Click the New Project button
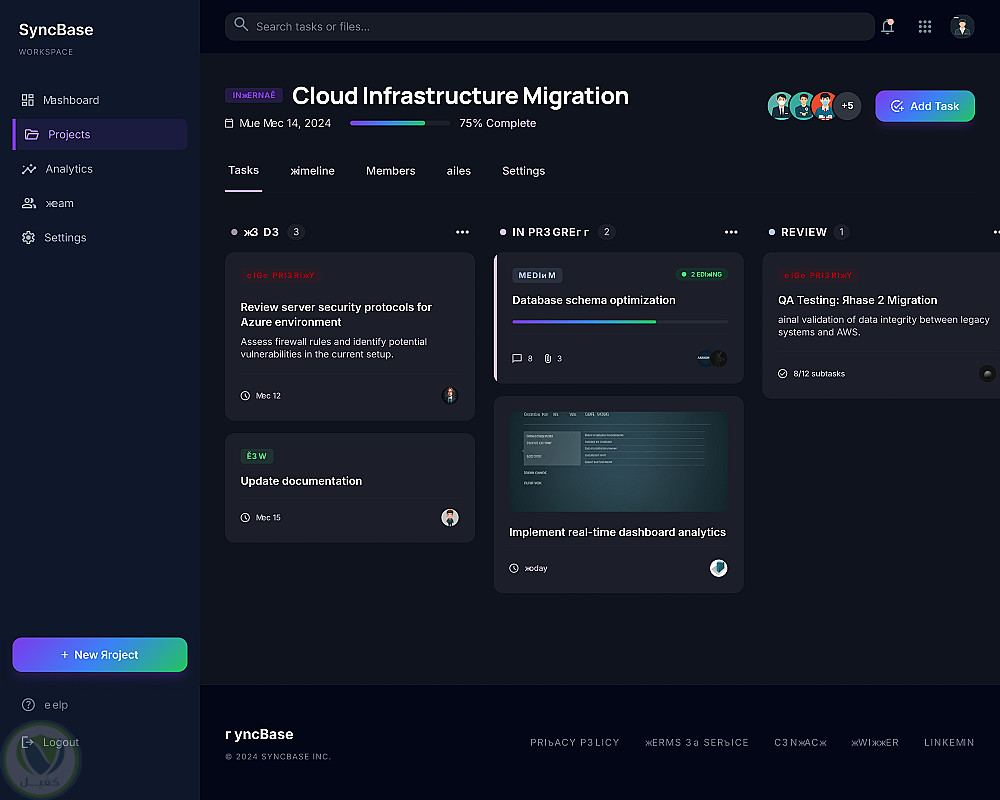This screenshot has width=1000, height=800. (100, 655)
